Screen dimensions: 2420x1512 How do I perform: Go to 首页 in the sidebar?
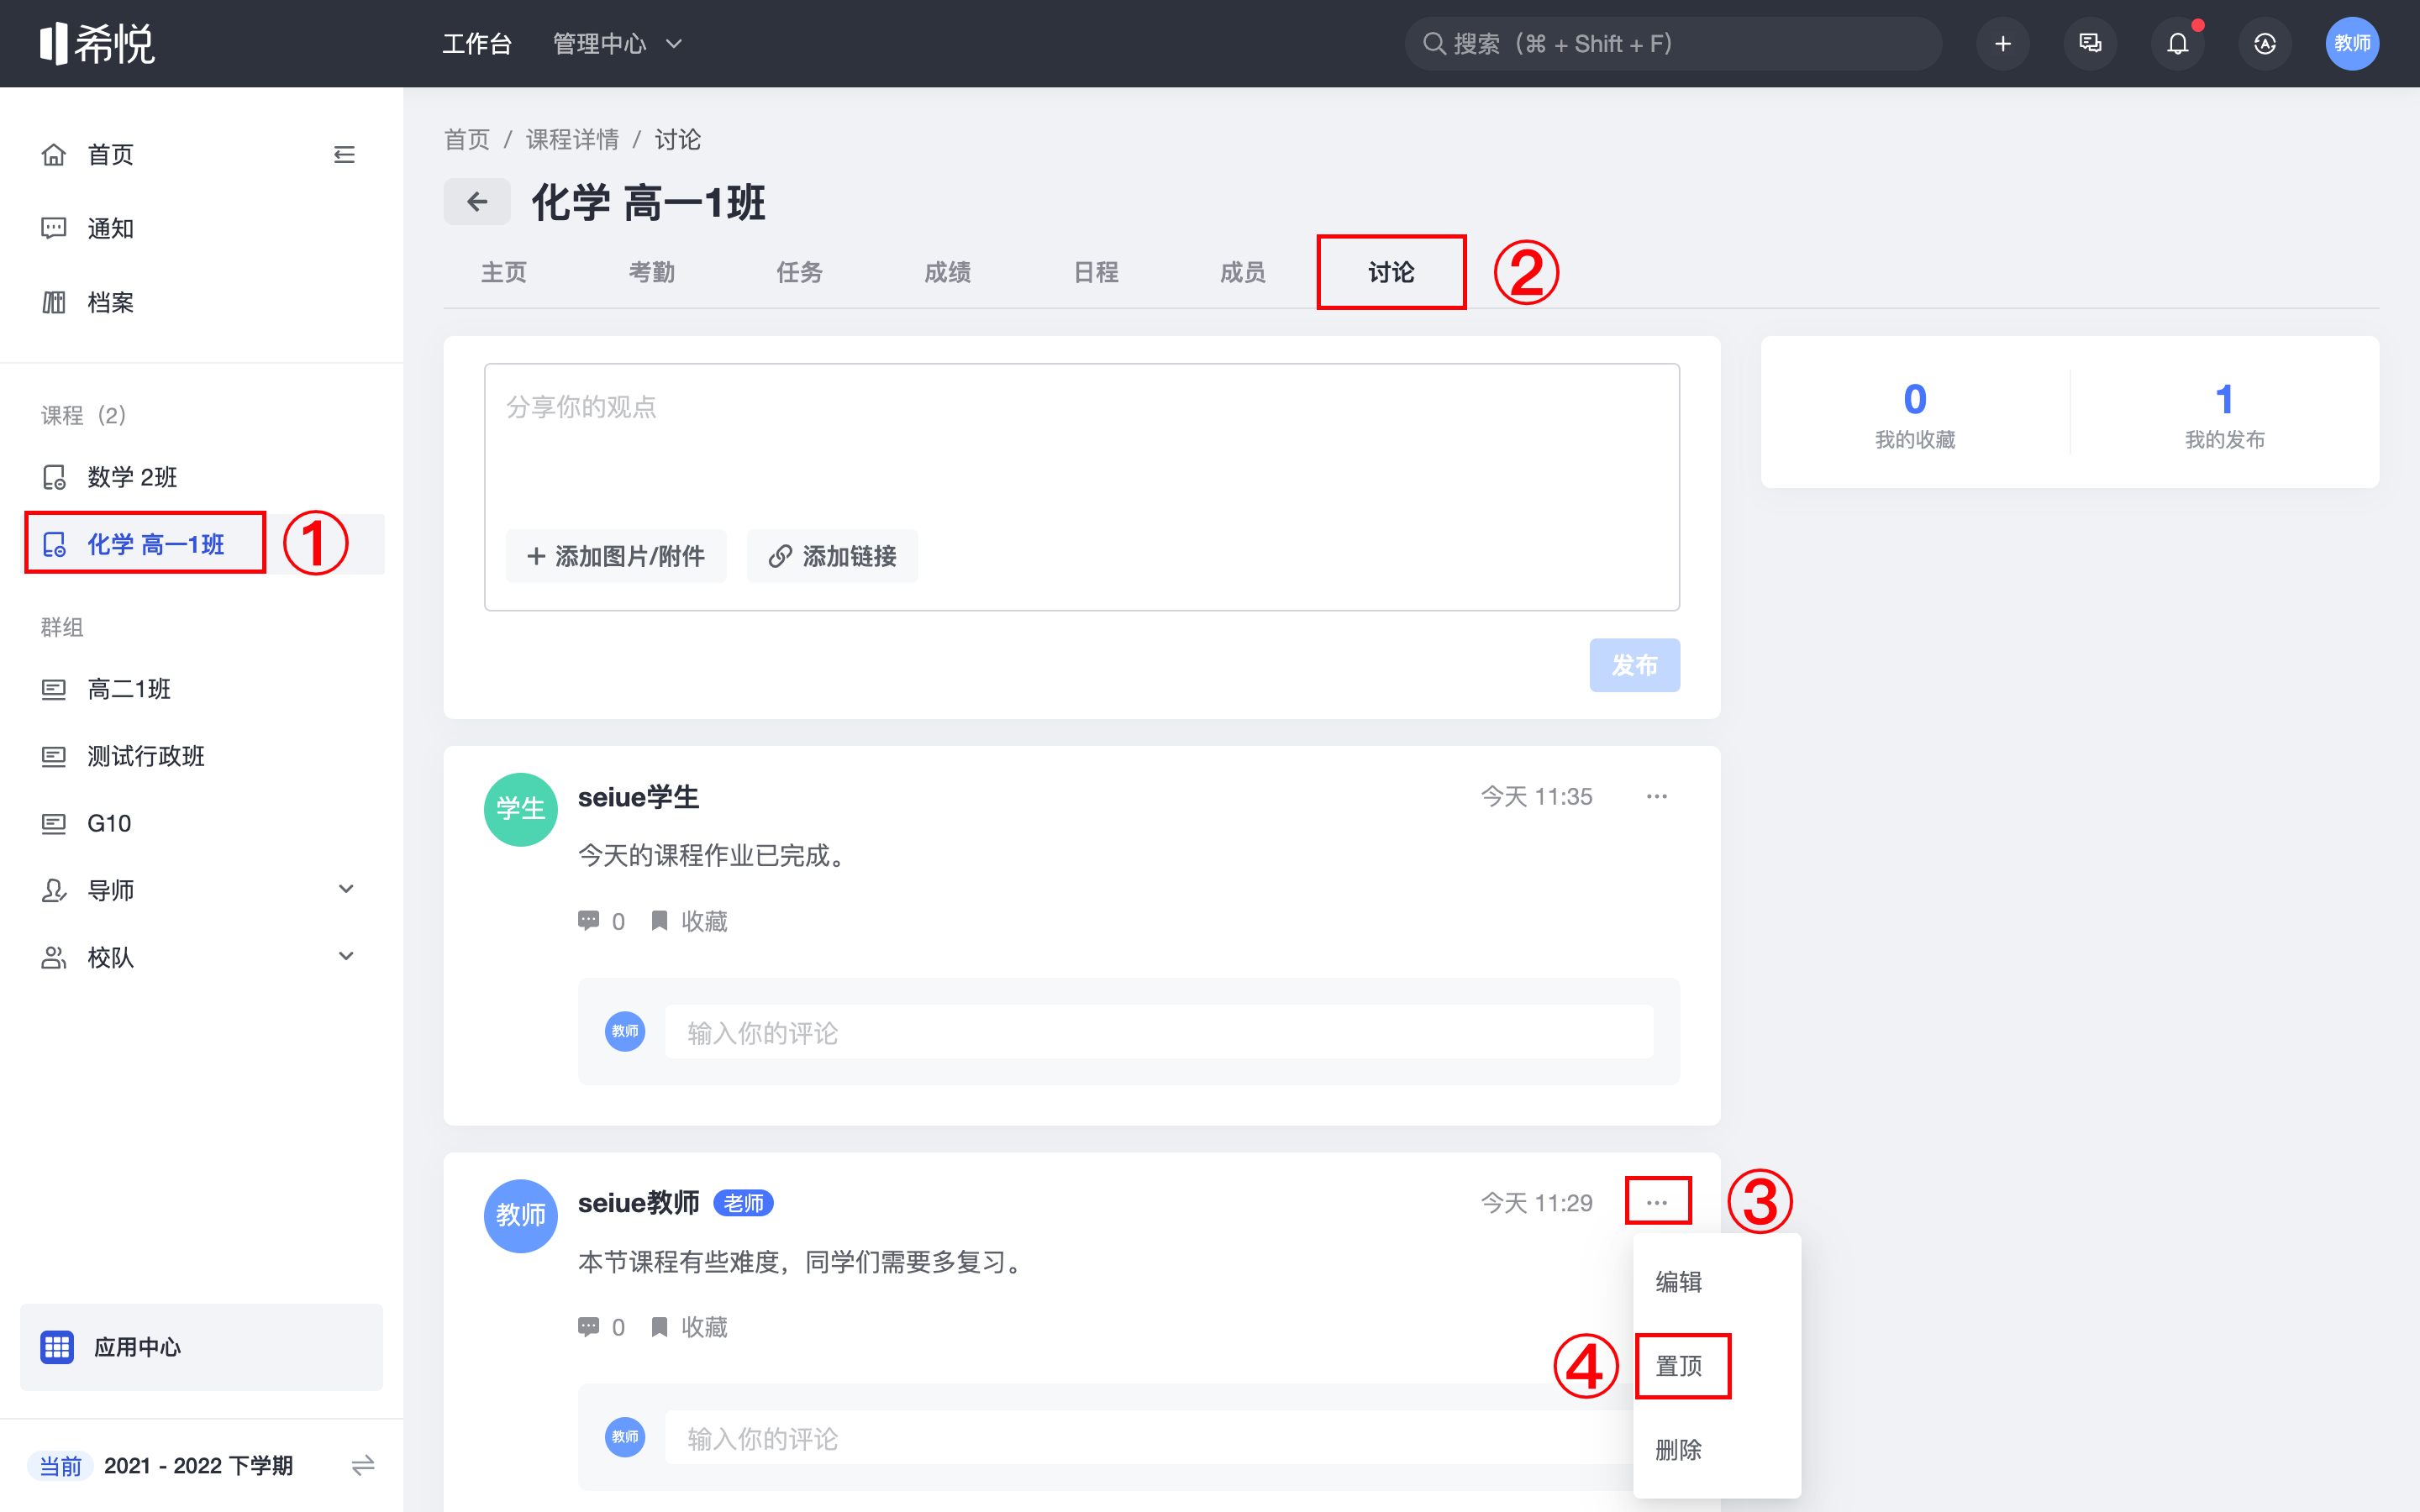click(110, 155)
